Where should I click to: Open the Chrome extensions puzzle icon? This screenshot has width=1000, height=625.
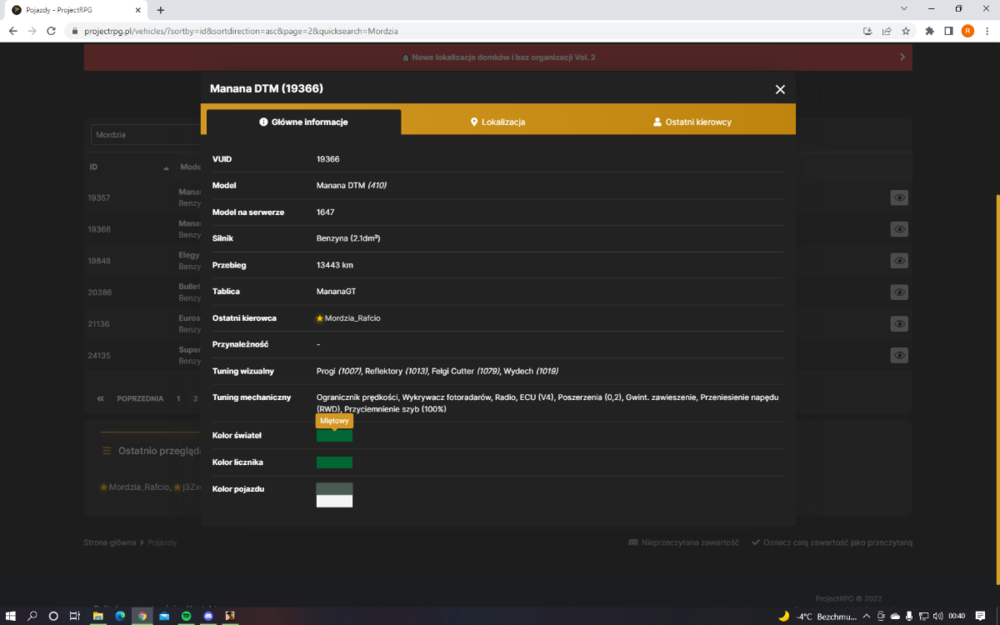[929, 31]
